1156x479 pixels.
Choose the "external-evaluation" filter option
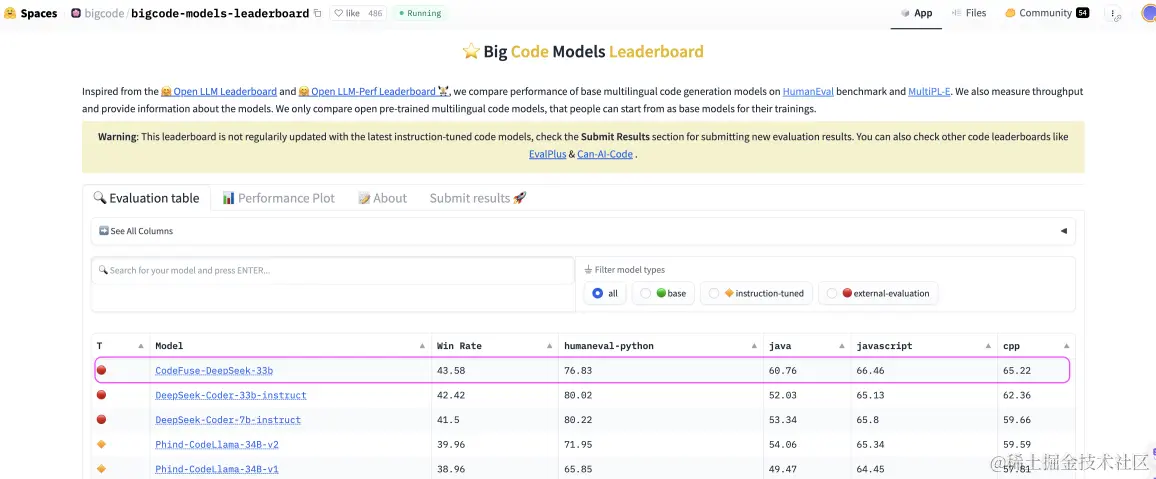pos(832,293)
